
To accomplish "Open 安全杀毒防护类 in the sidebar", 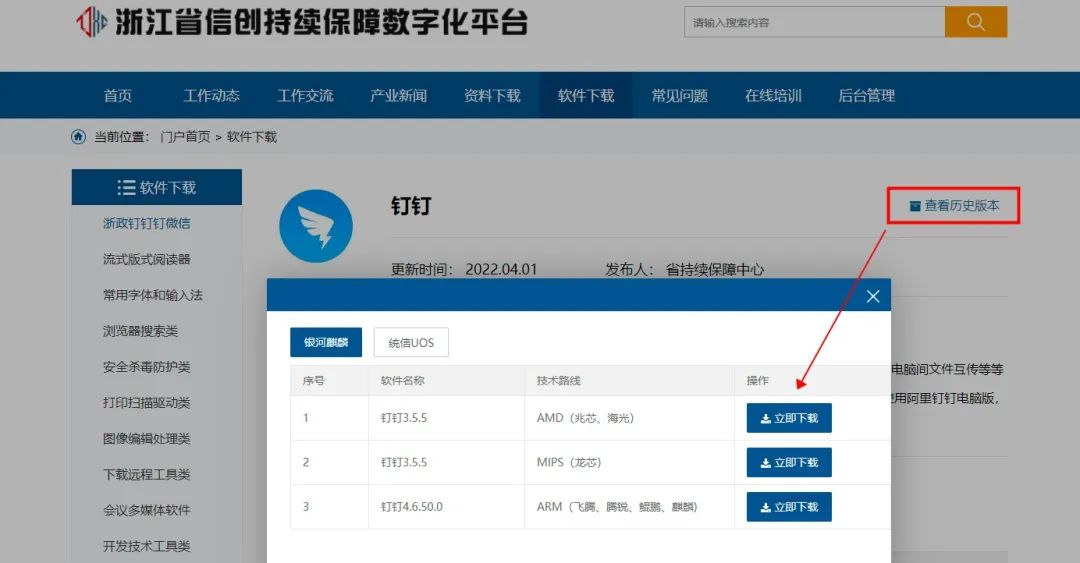I will [147, 367].
